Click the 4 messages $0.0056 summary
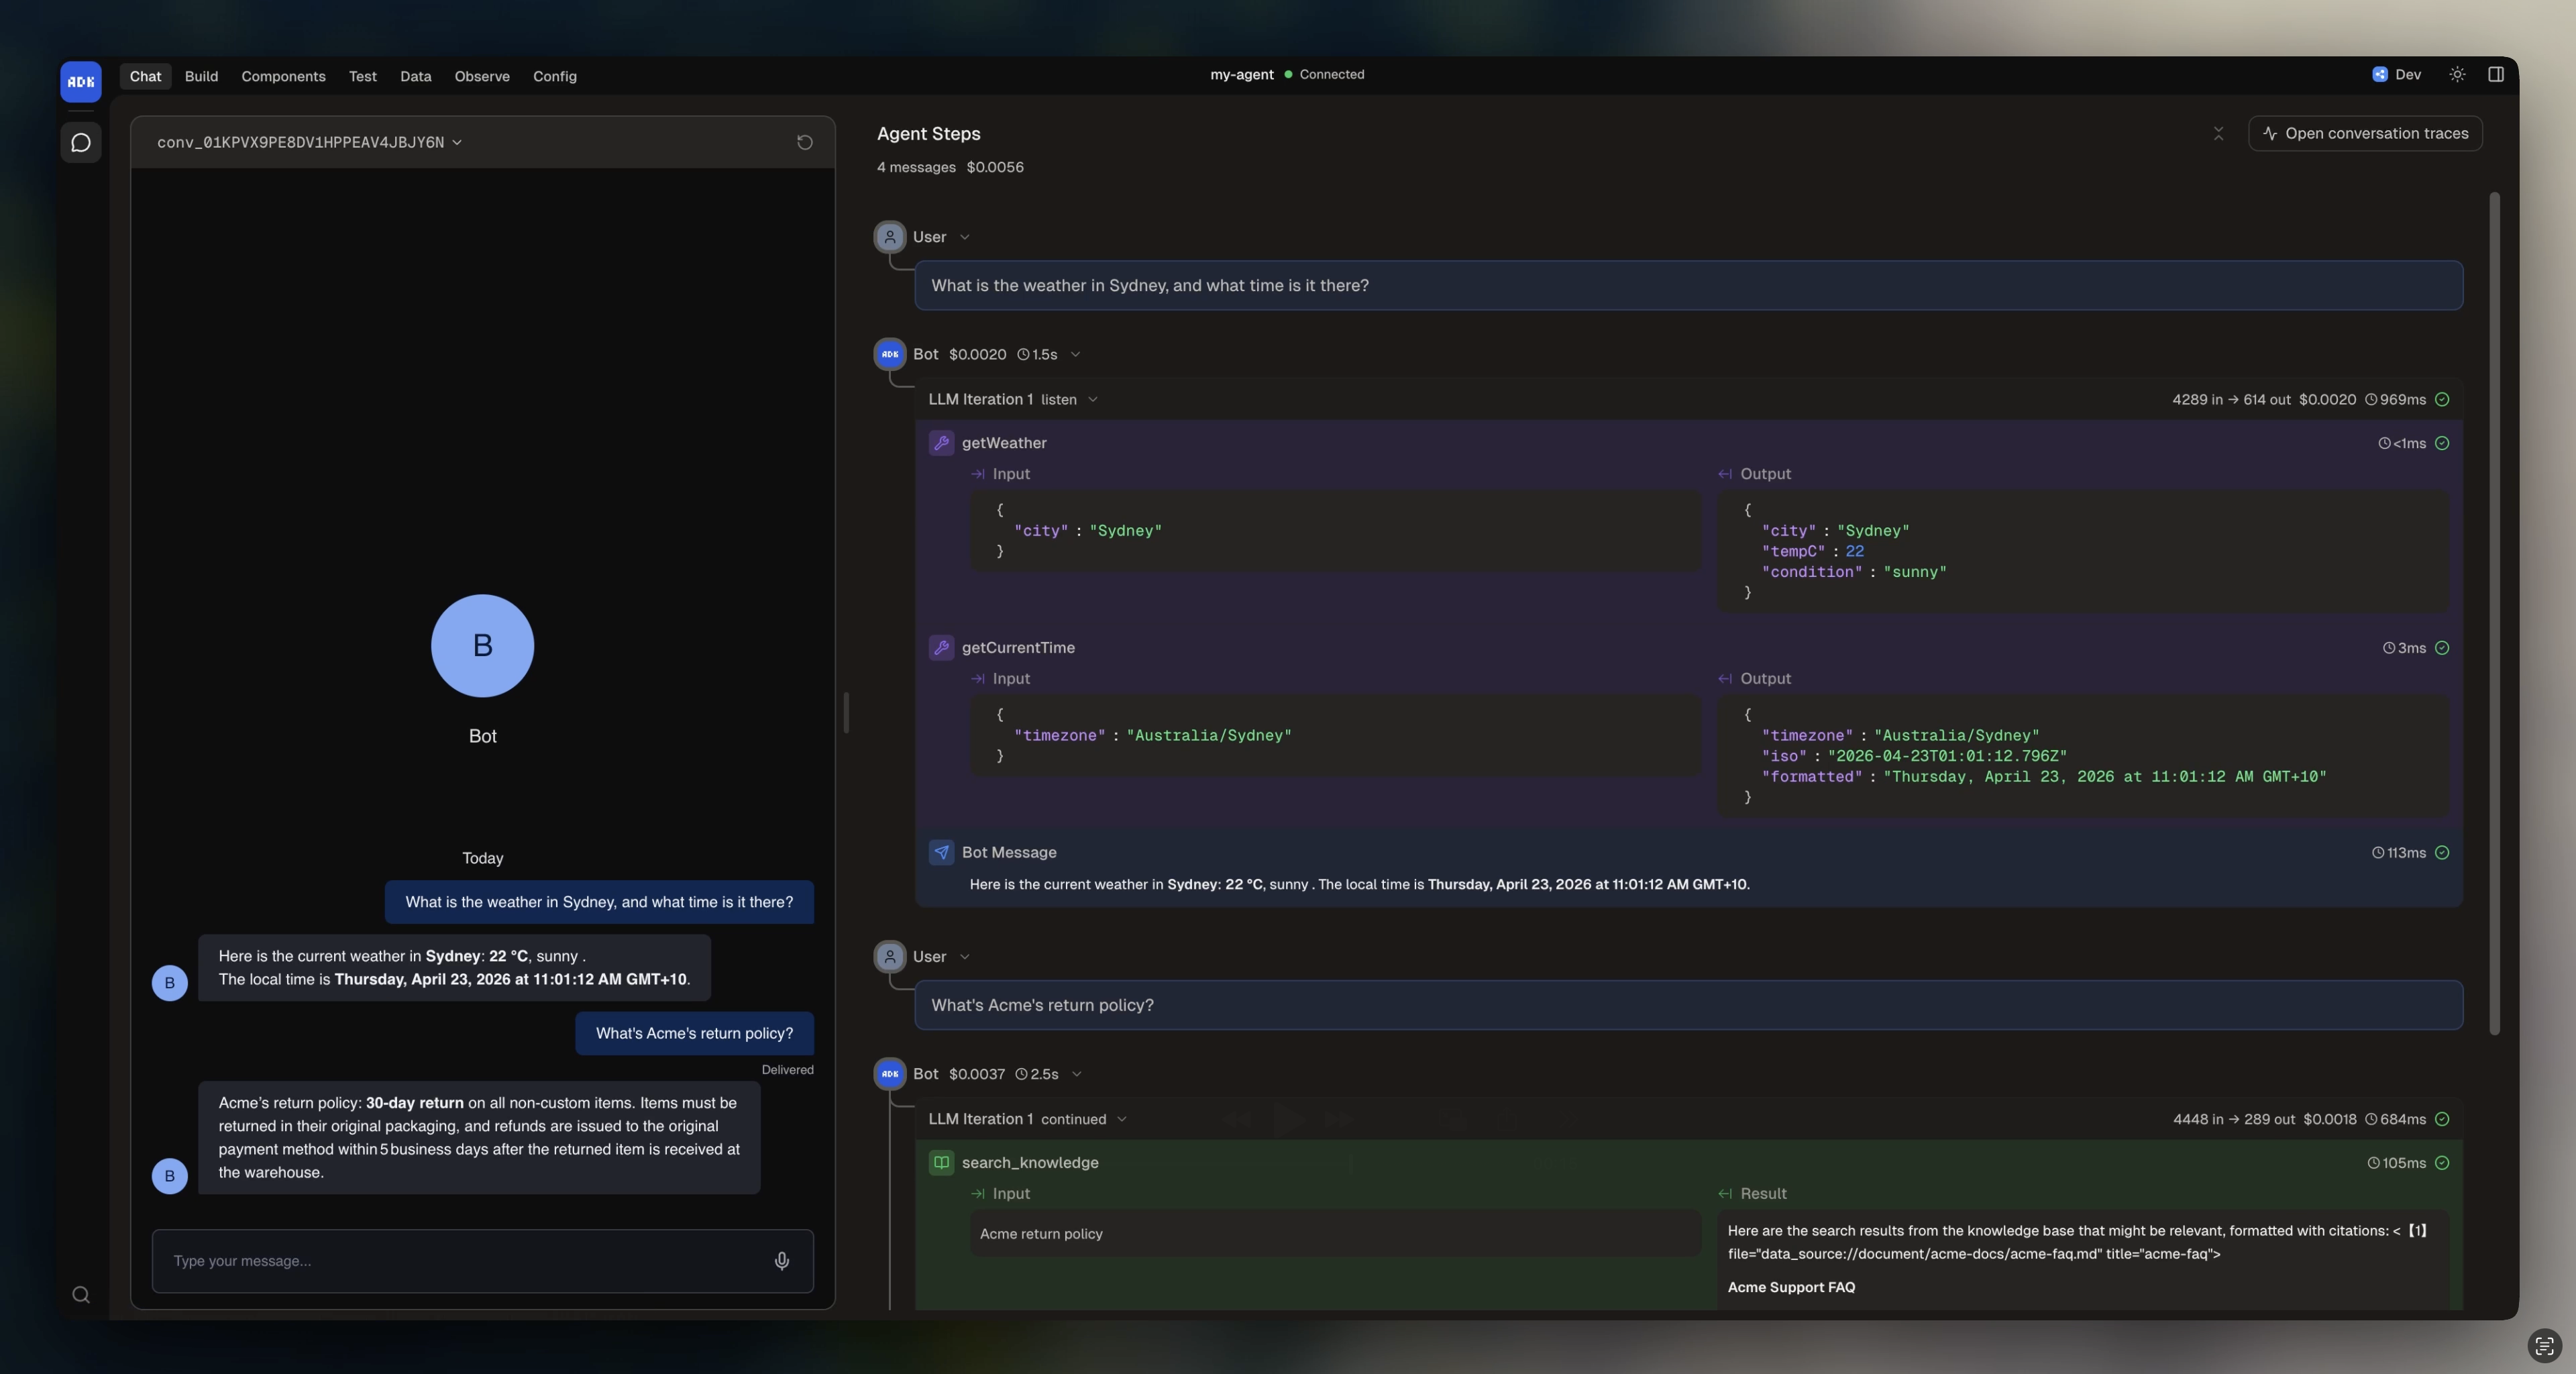 (950, 168)
